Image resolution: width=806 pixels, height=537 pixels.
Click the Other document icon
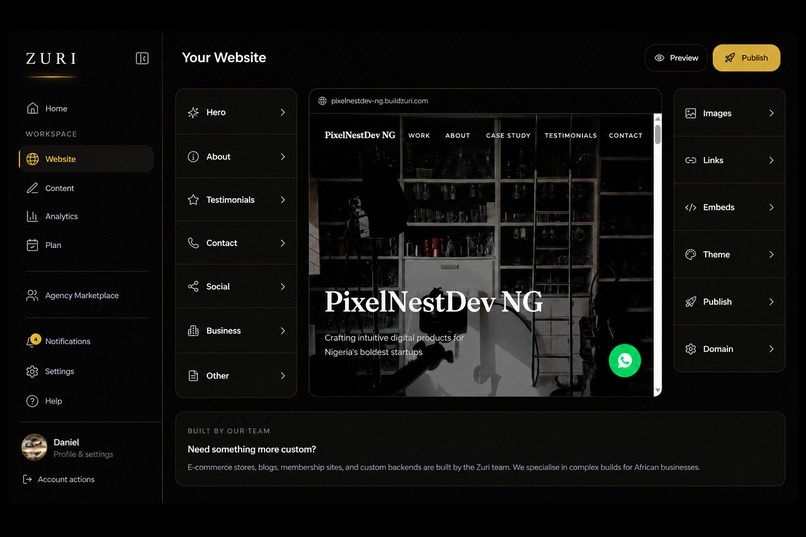tap(193, 376)
